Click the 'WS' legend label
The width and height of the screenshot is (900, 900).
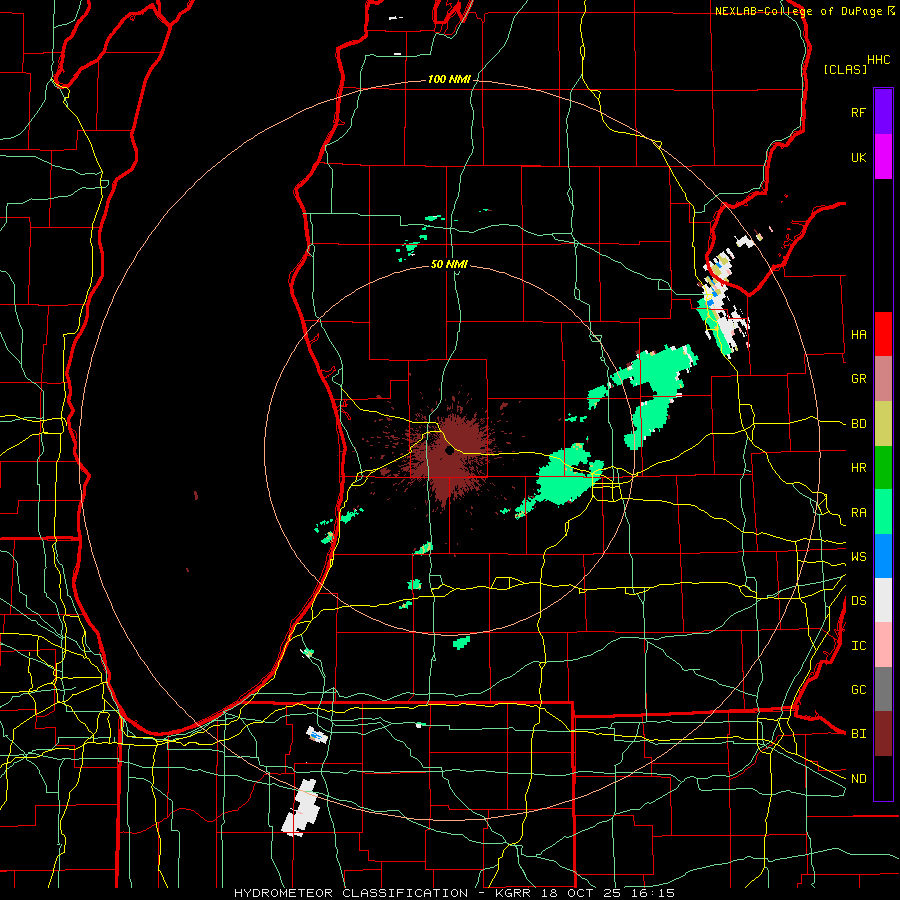858,557
